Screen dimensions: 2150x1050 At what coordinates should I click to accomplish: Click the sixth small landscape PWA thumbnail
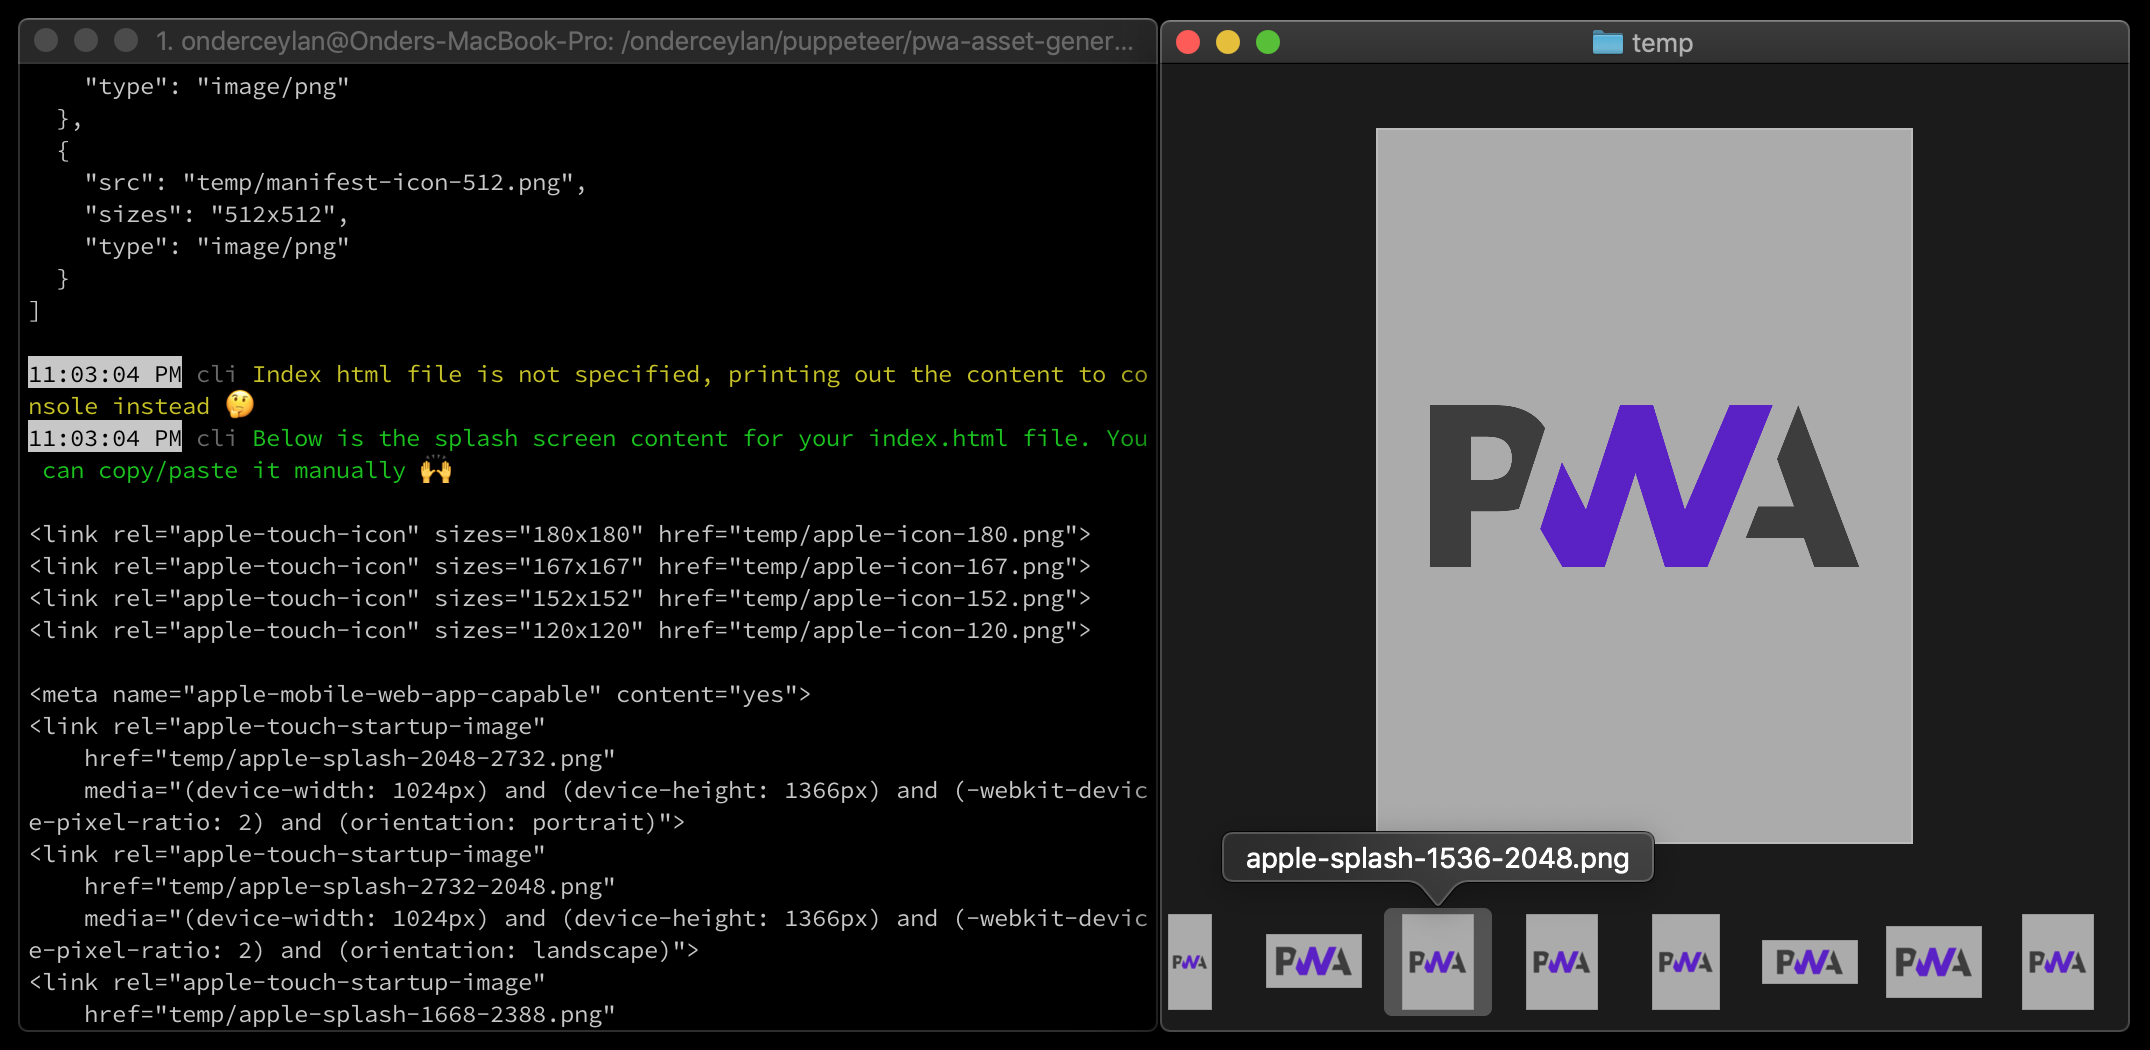point(1809,962)
